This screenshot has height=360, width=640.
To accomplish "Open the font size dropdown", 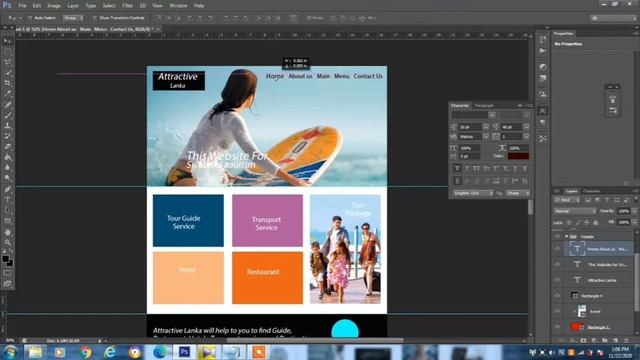I will pyautogui.click(x=486, y=127).
